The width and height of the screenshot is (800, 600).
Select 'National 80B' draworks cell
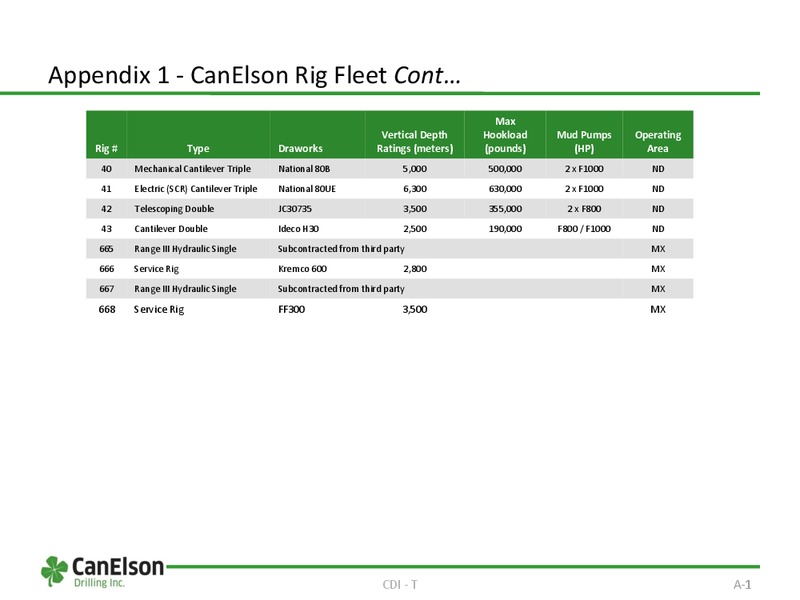tap(304, 169)
